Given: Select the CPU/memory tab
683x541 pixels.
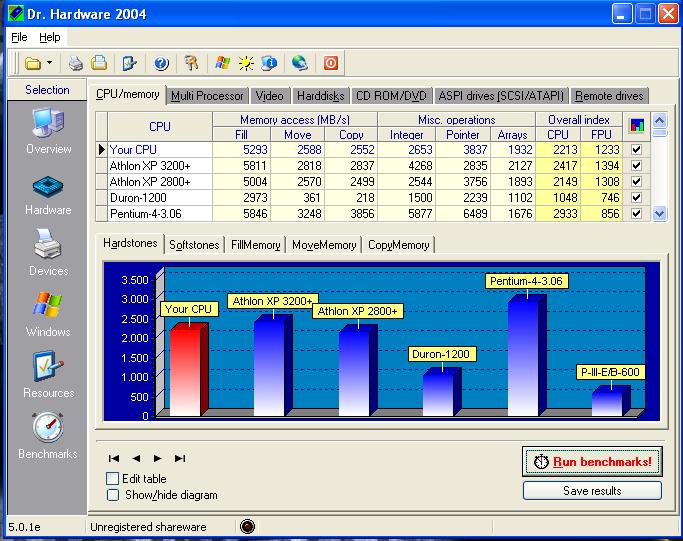Looking at the screenshot, I should tap(128, 95).
